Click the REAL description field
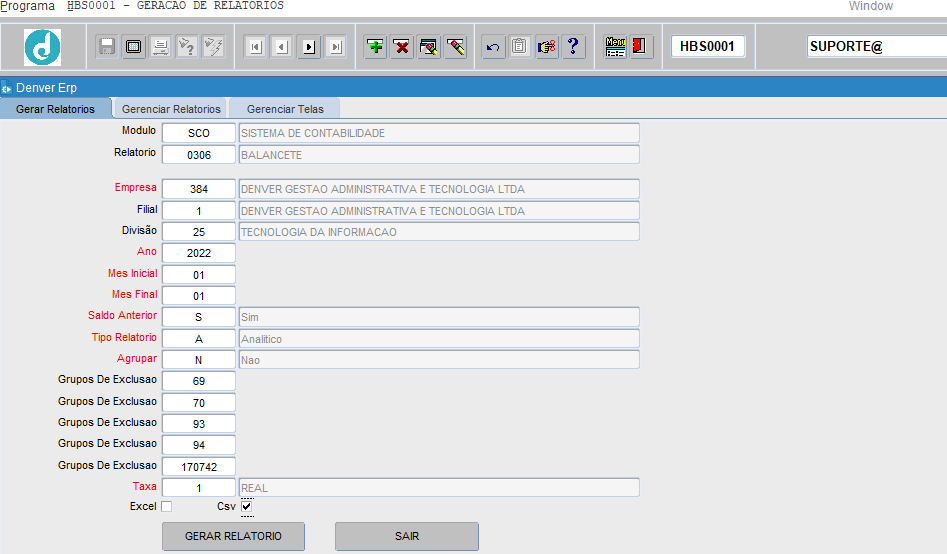Screen dimensions: 947x554 click(x=439, y=488)
